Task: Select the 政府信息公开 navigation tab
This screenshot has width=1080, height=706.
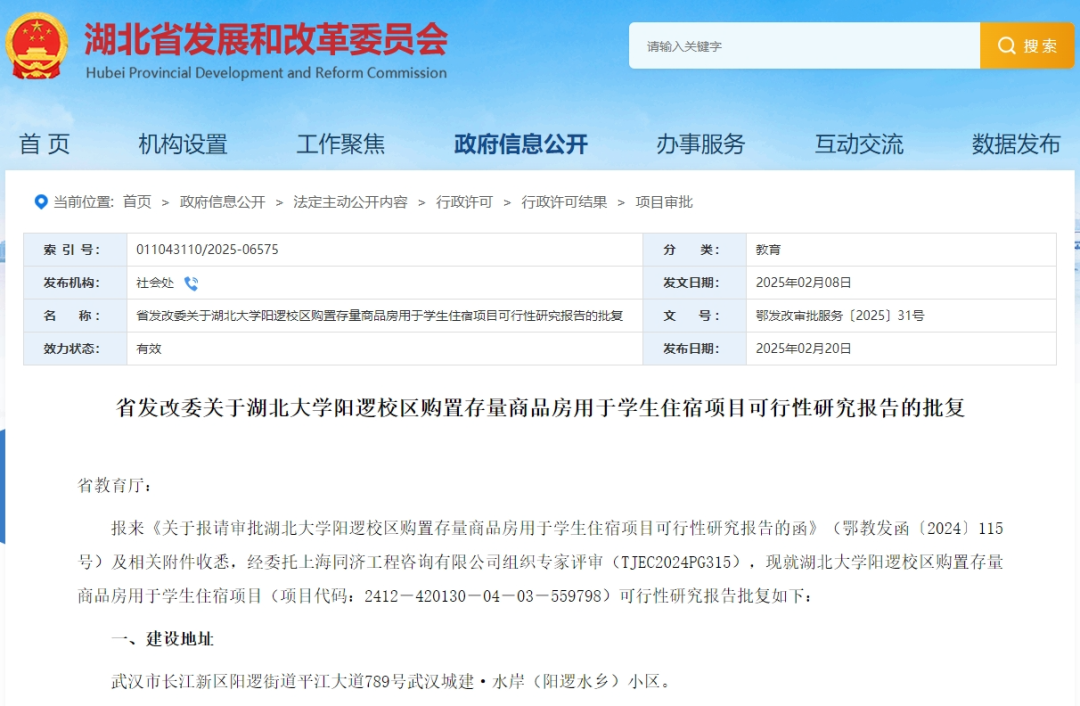Action: (x=520, y=144)
